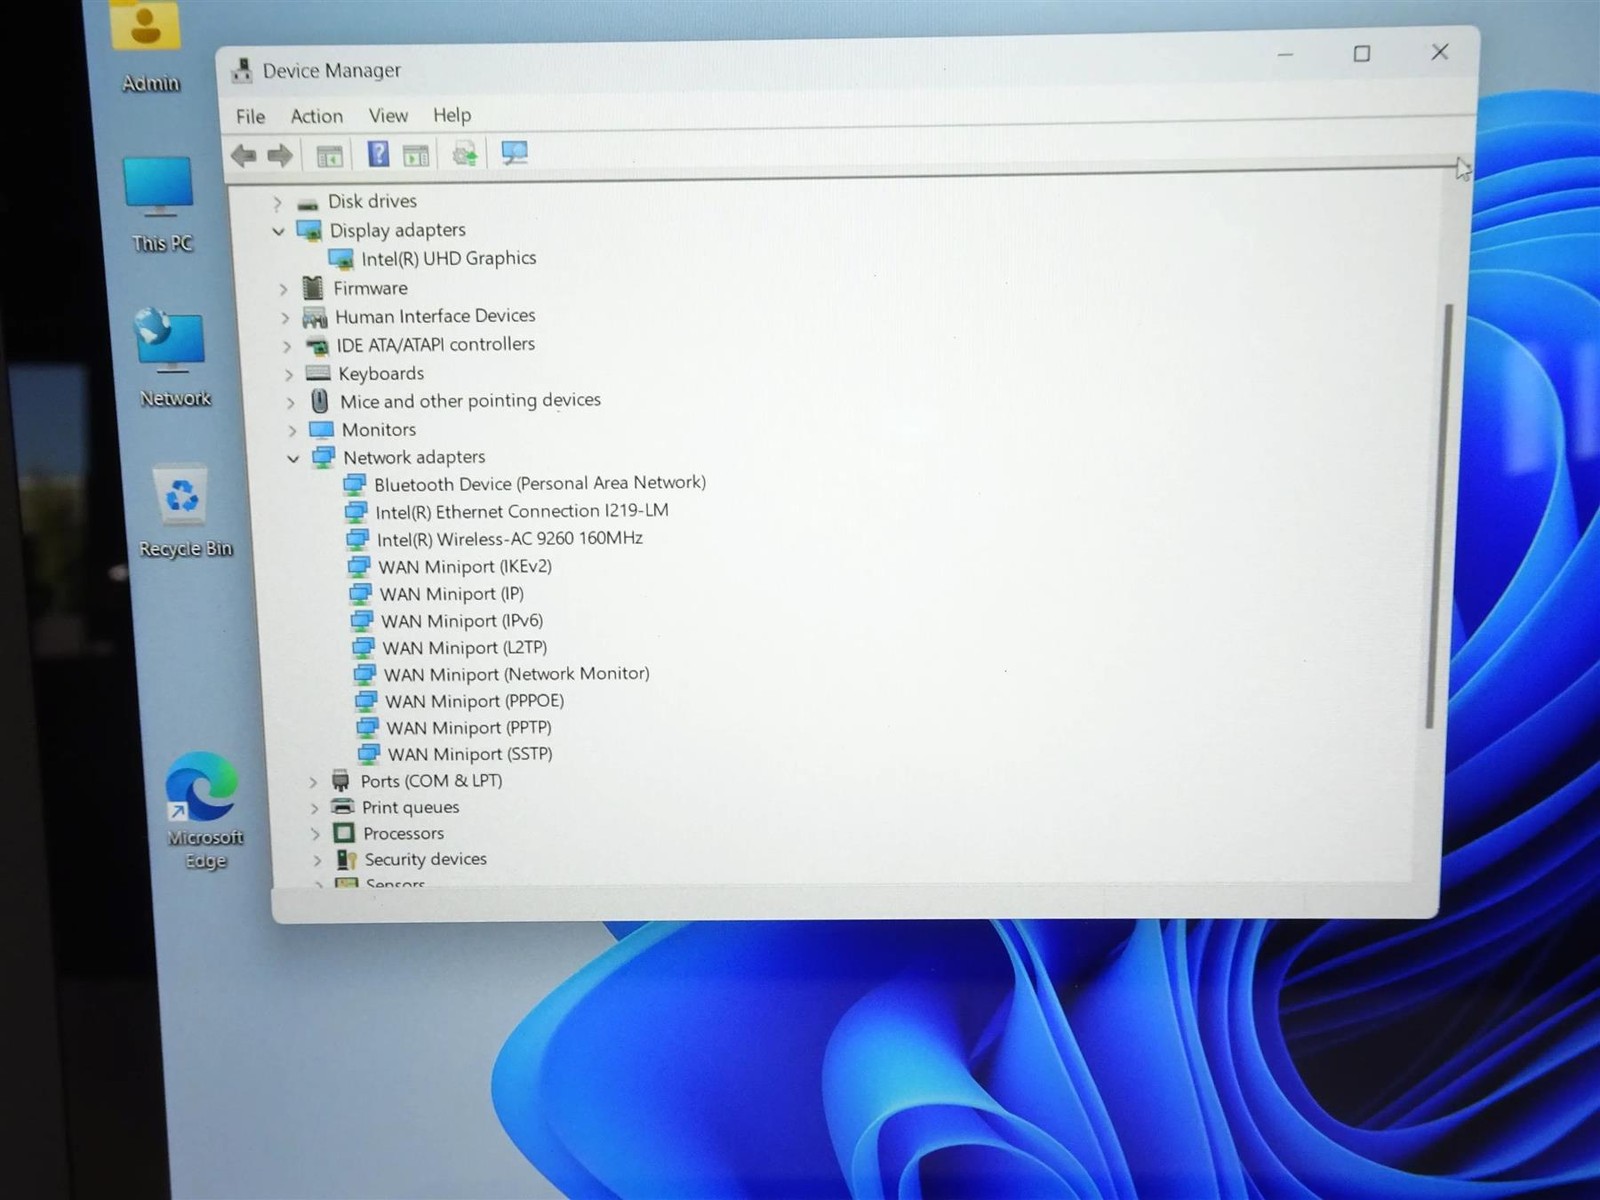Expand the Ports (COM & LPT) category
Image resolution: width=1600 pixels, height=1200 pixels.
coord(313,781)
